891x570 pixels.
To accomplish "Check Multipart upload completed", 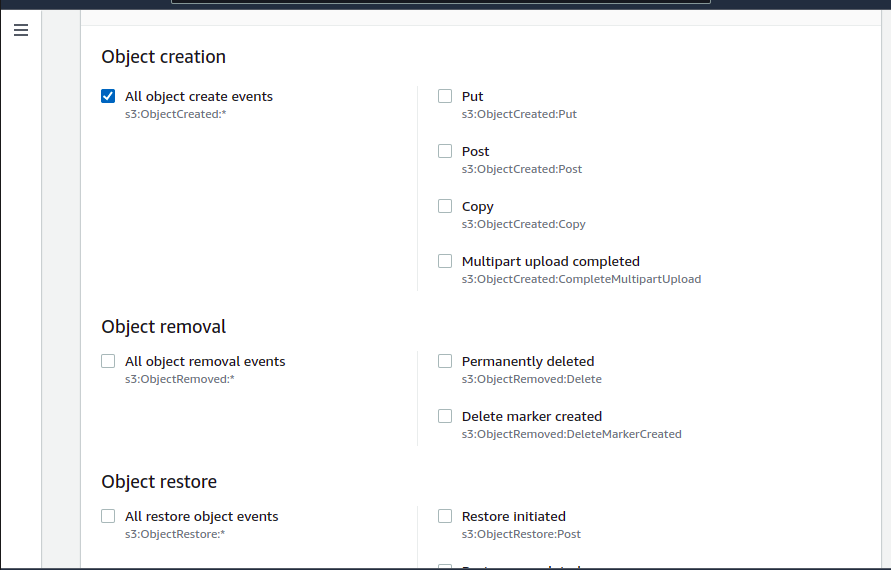I will click(445, 261).
